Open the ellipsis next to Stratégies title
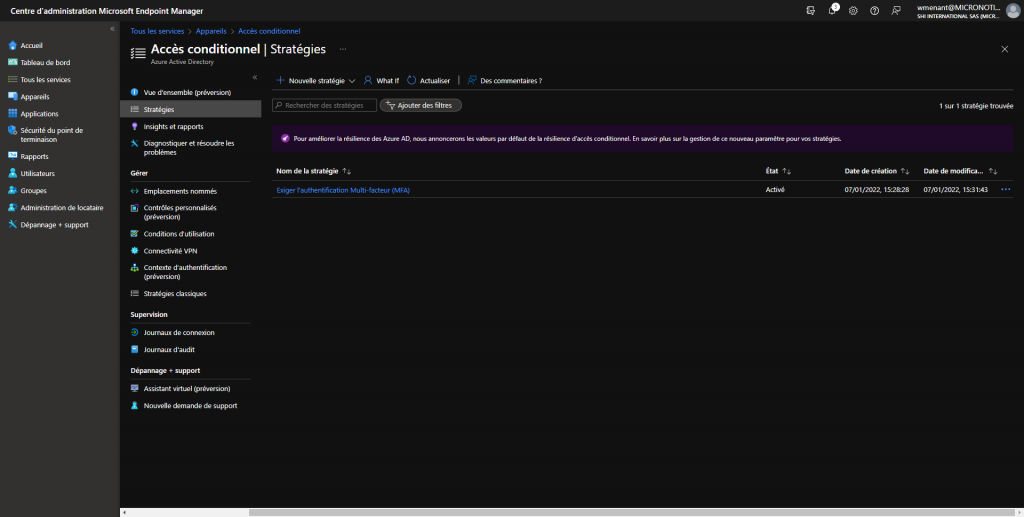This screenshot has width=1024, height=517. [x=343, y=50]
